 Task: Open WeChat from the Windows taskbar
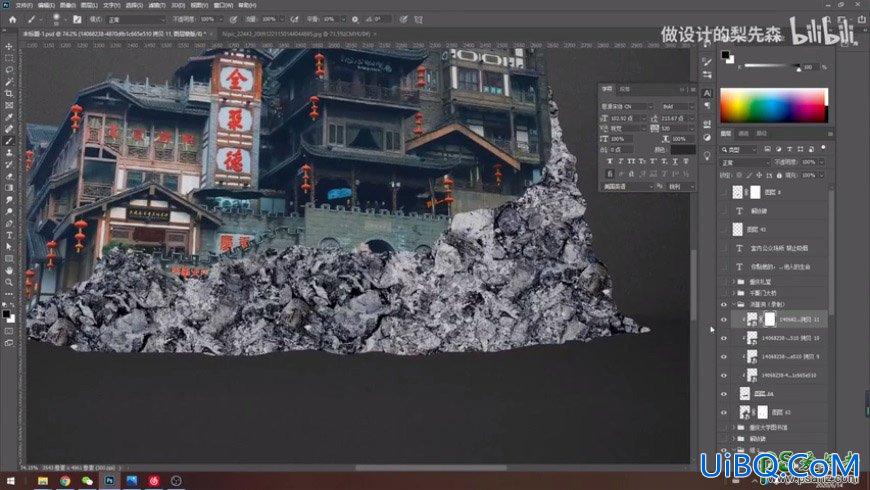87,481
